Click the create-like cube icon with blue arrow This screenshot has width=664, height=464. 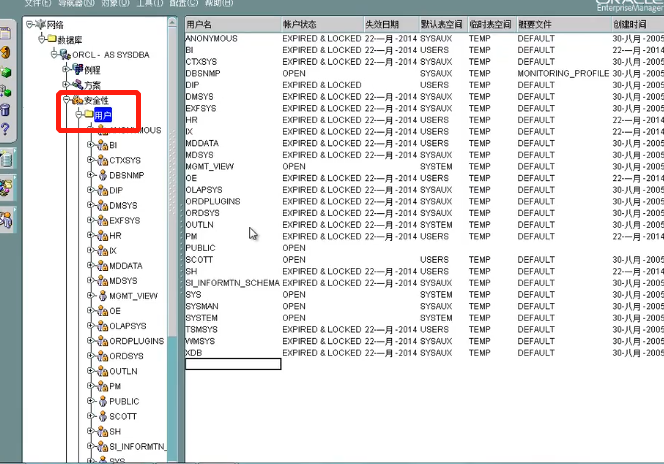pyautogui.click(x=6, y=91)
